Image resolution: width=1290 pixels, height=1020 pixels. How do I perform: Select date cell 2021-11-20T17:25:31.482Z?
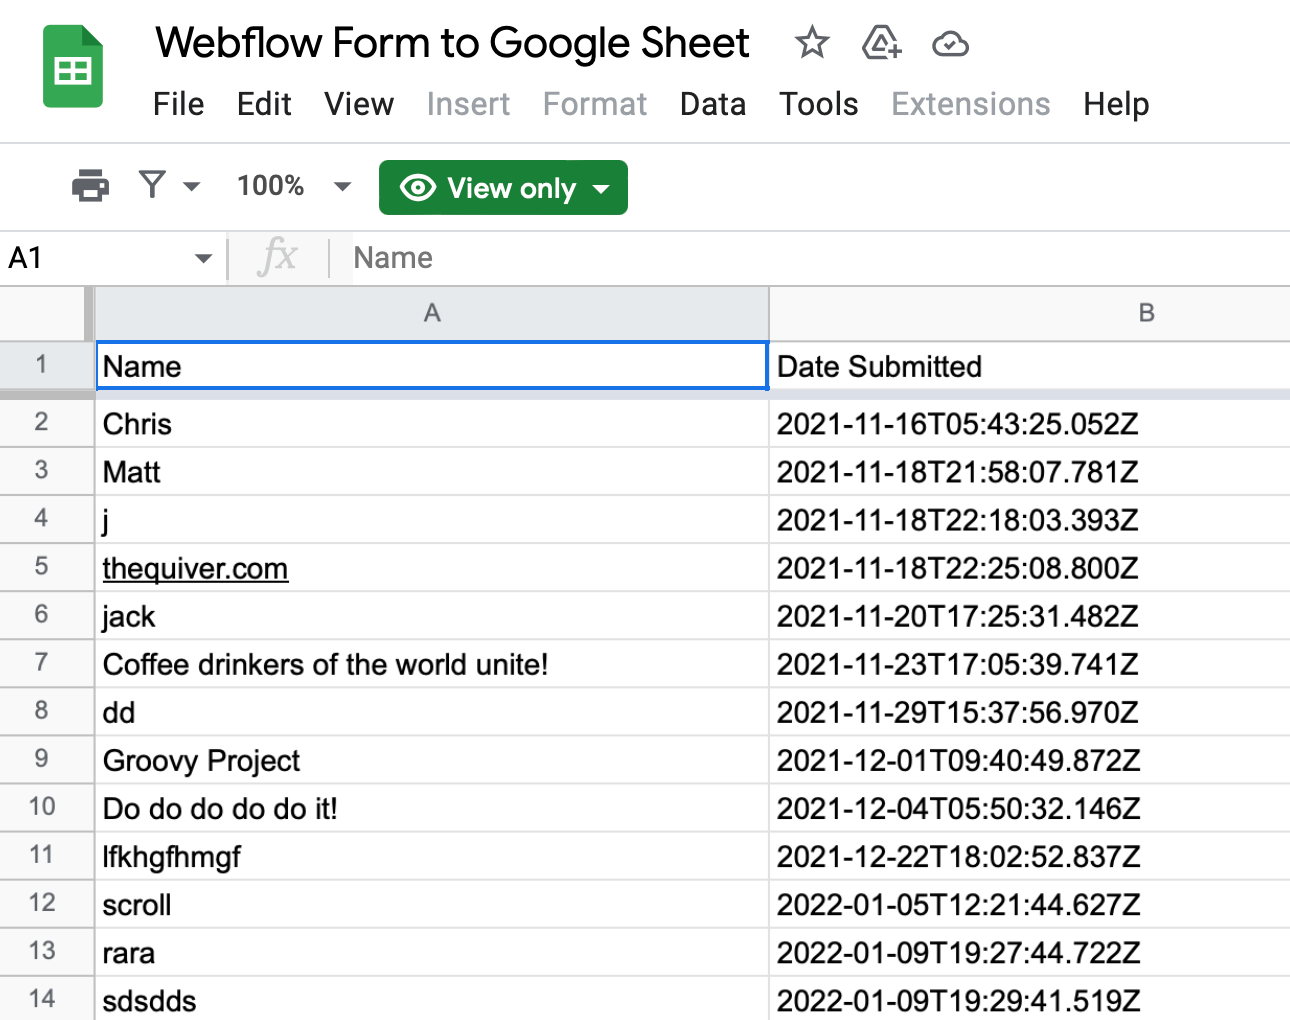coord(1030,615)
